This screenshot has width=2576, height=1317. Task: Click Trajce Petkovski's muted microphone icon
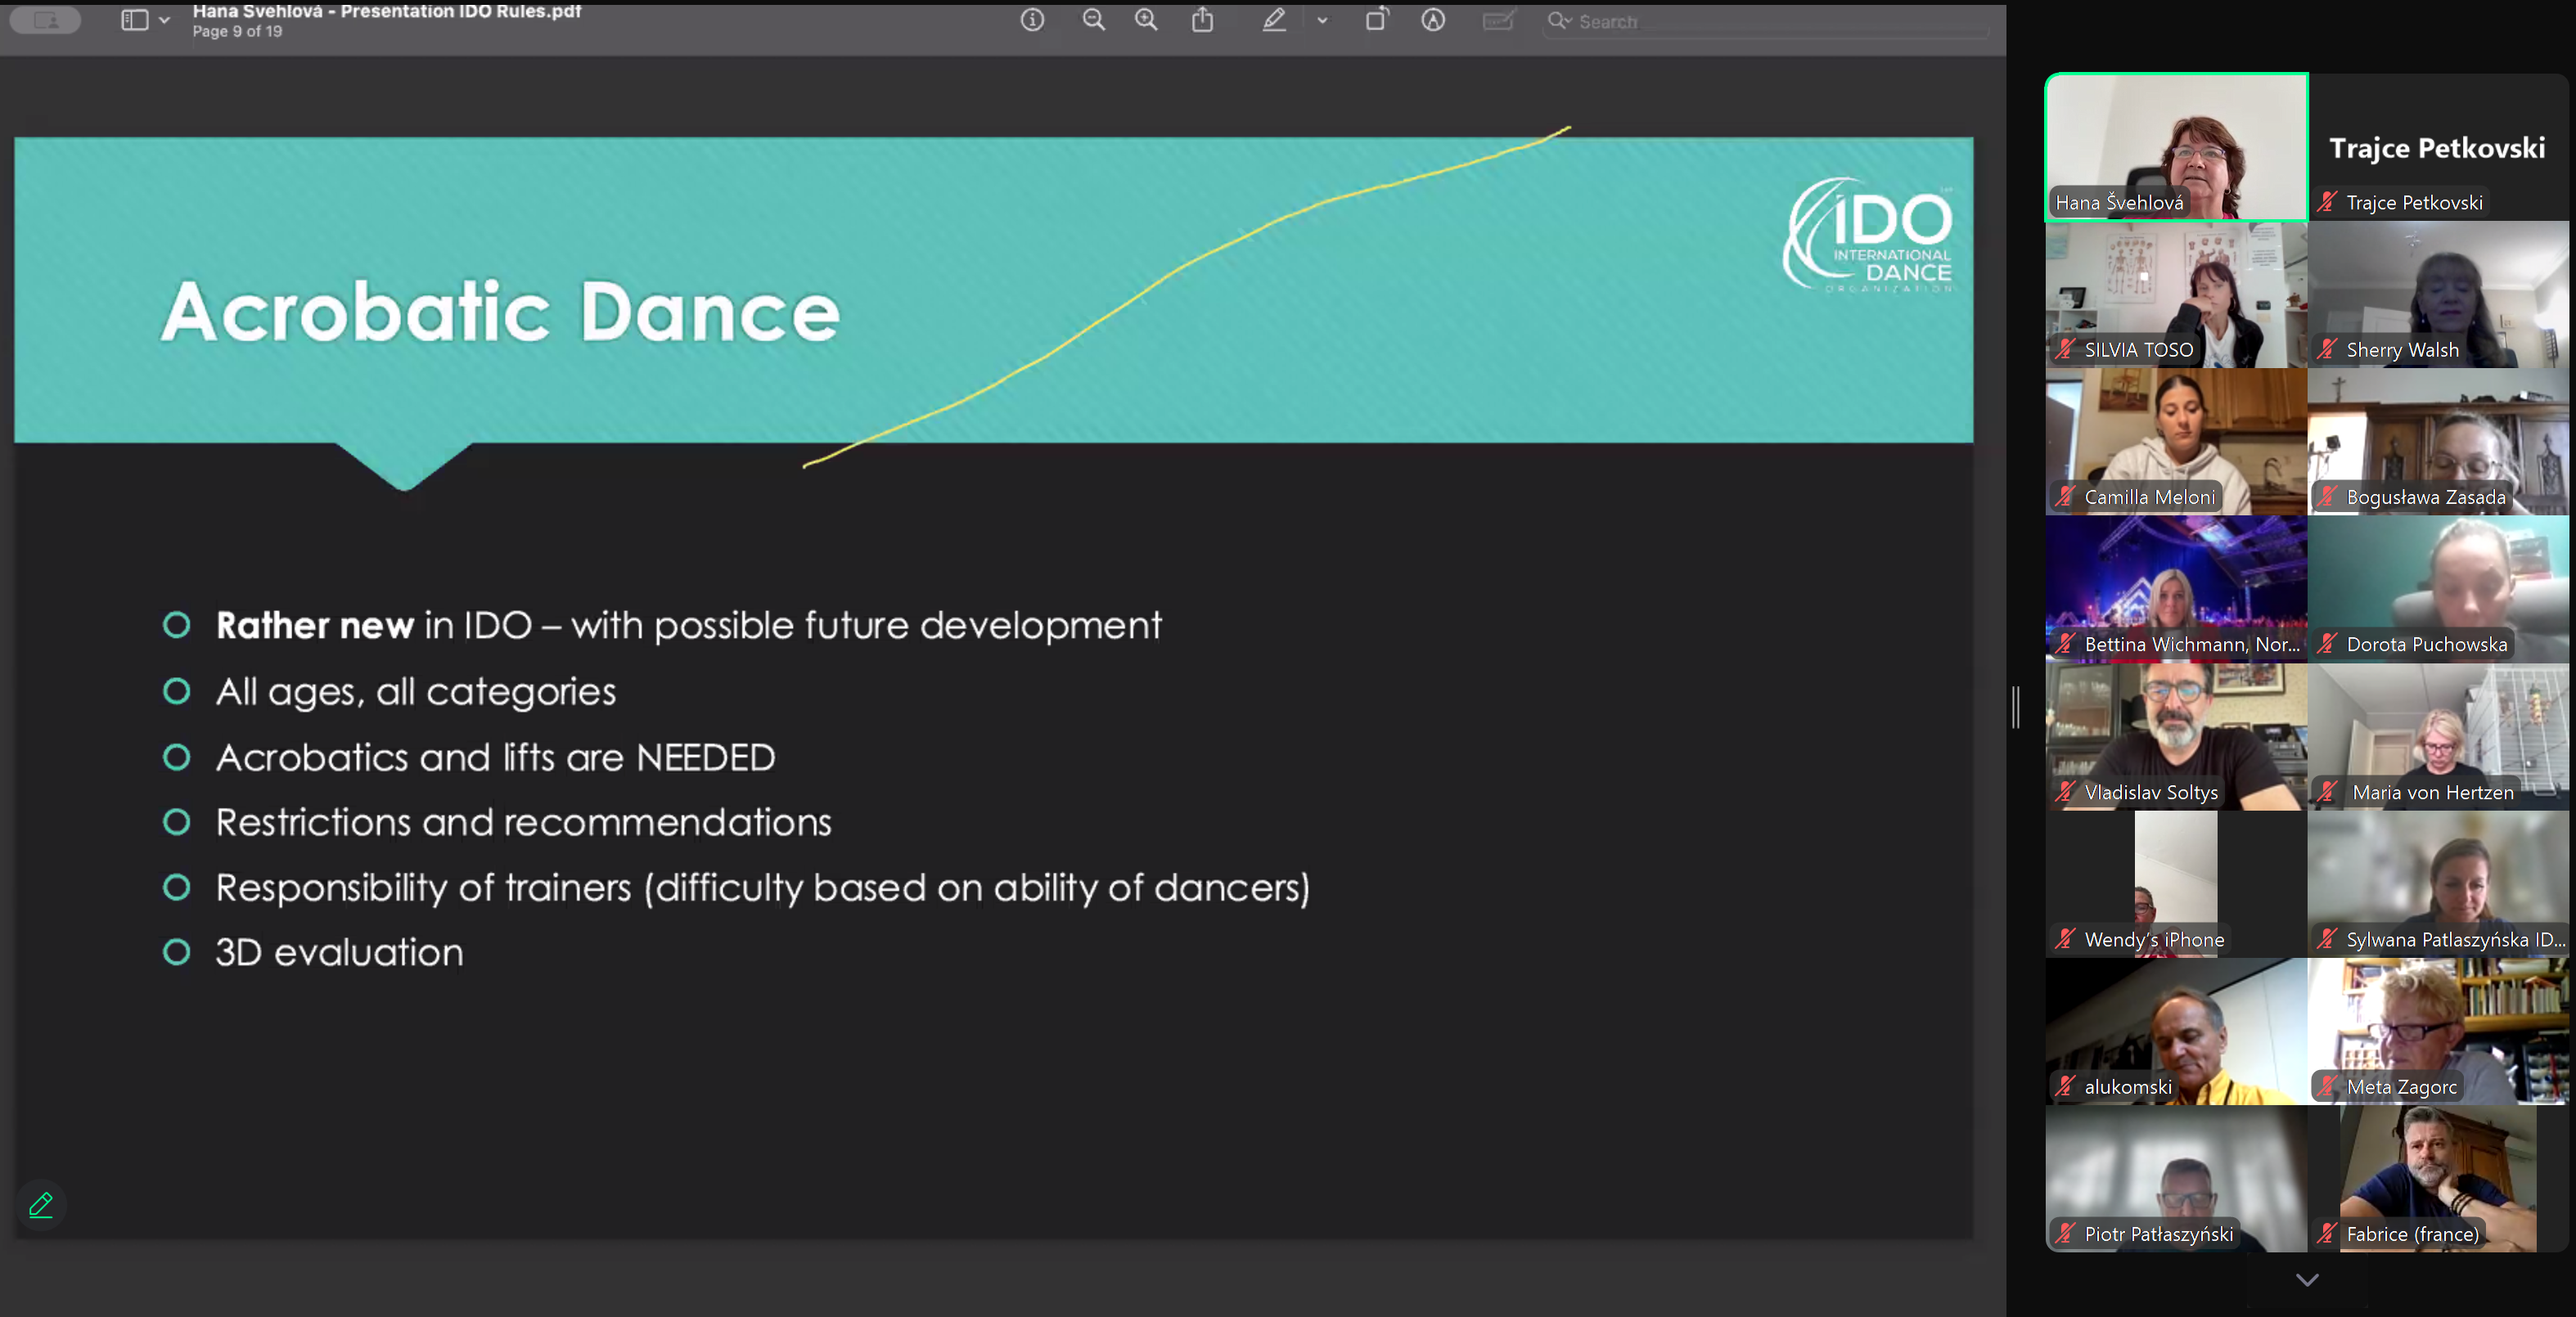click(x=2327, y=202)
